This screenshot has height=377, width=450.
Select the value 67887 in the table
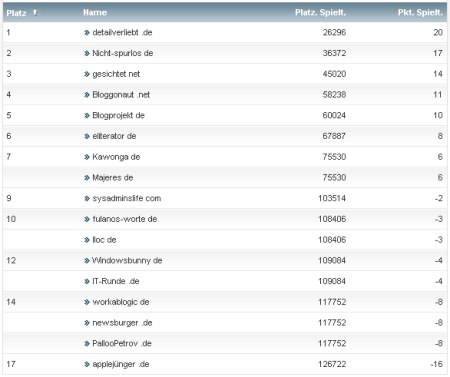(334, 136)
